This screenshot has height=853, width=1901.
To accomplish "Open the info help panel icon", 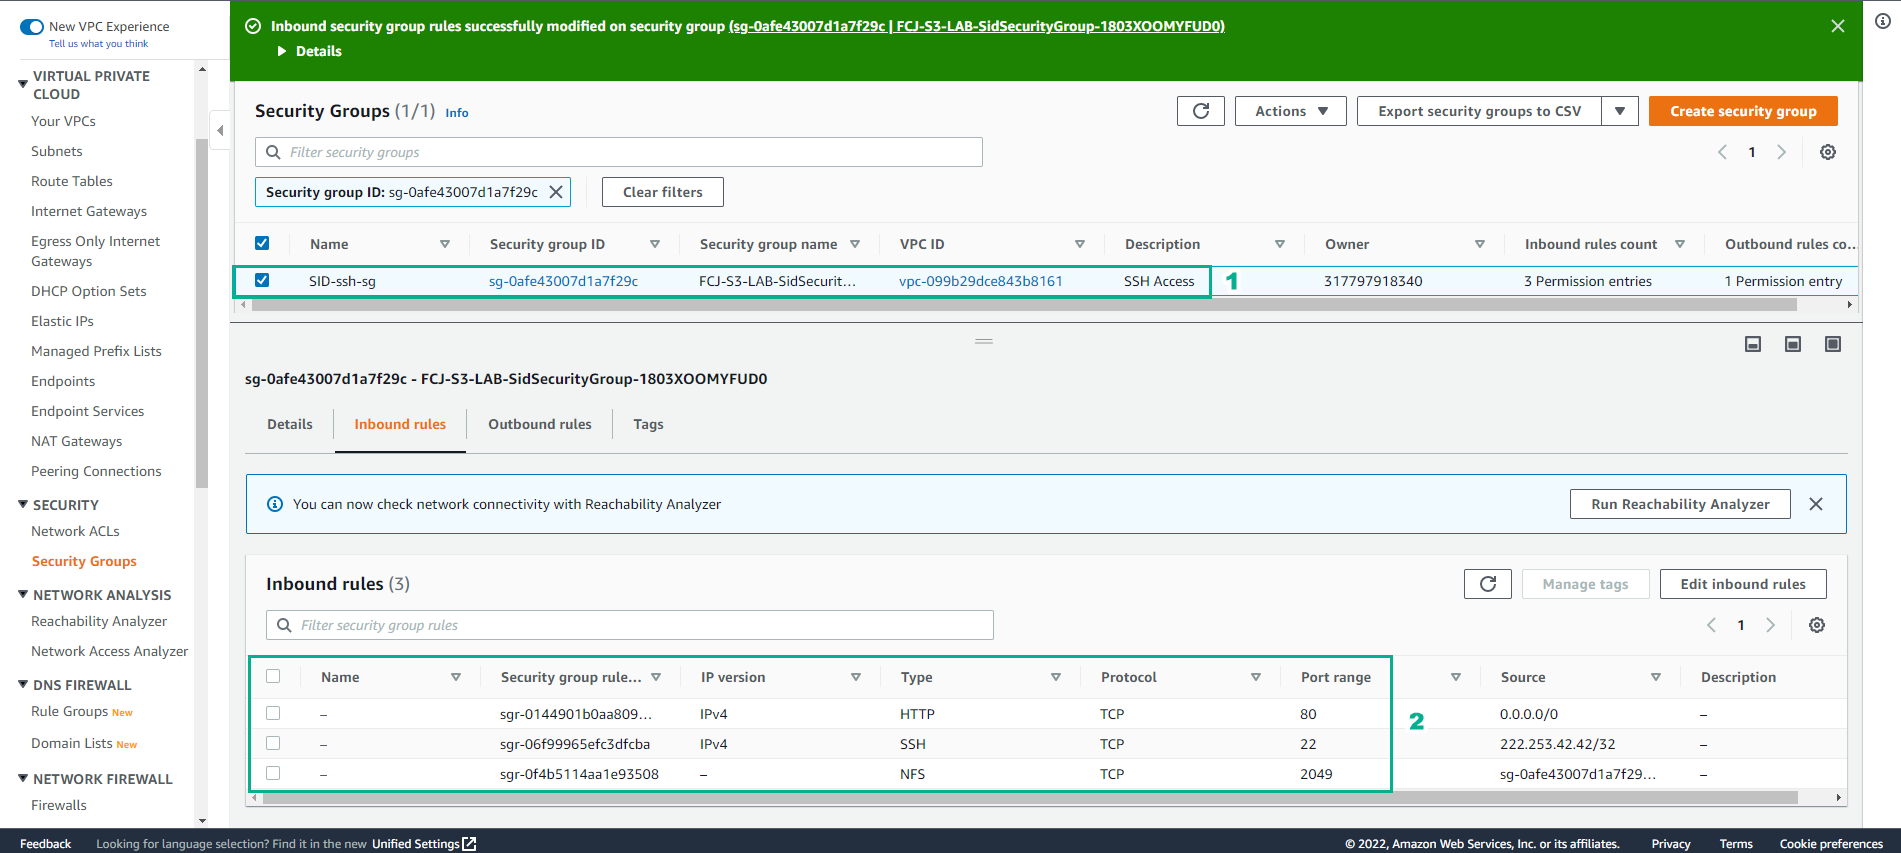I will 1883,21.
